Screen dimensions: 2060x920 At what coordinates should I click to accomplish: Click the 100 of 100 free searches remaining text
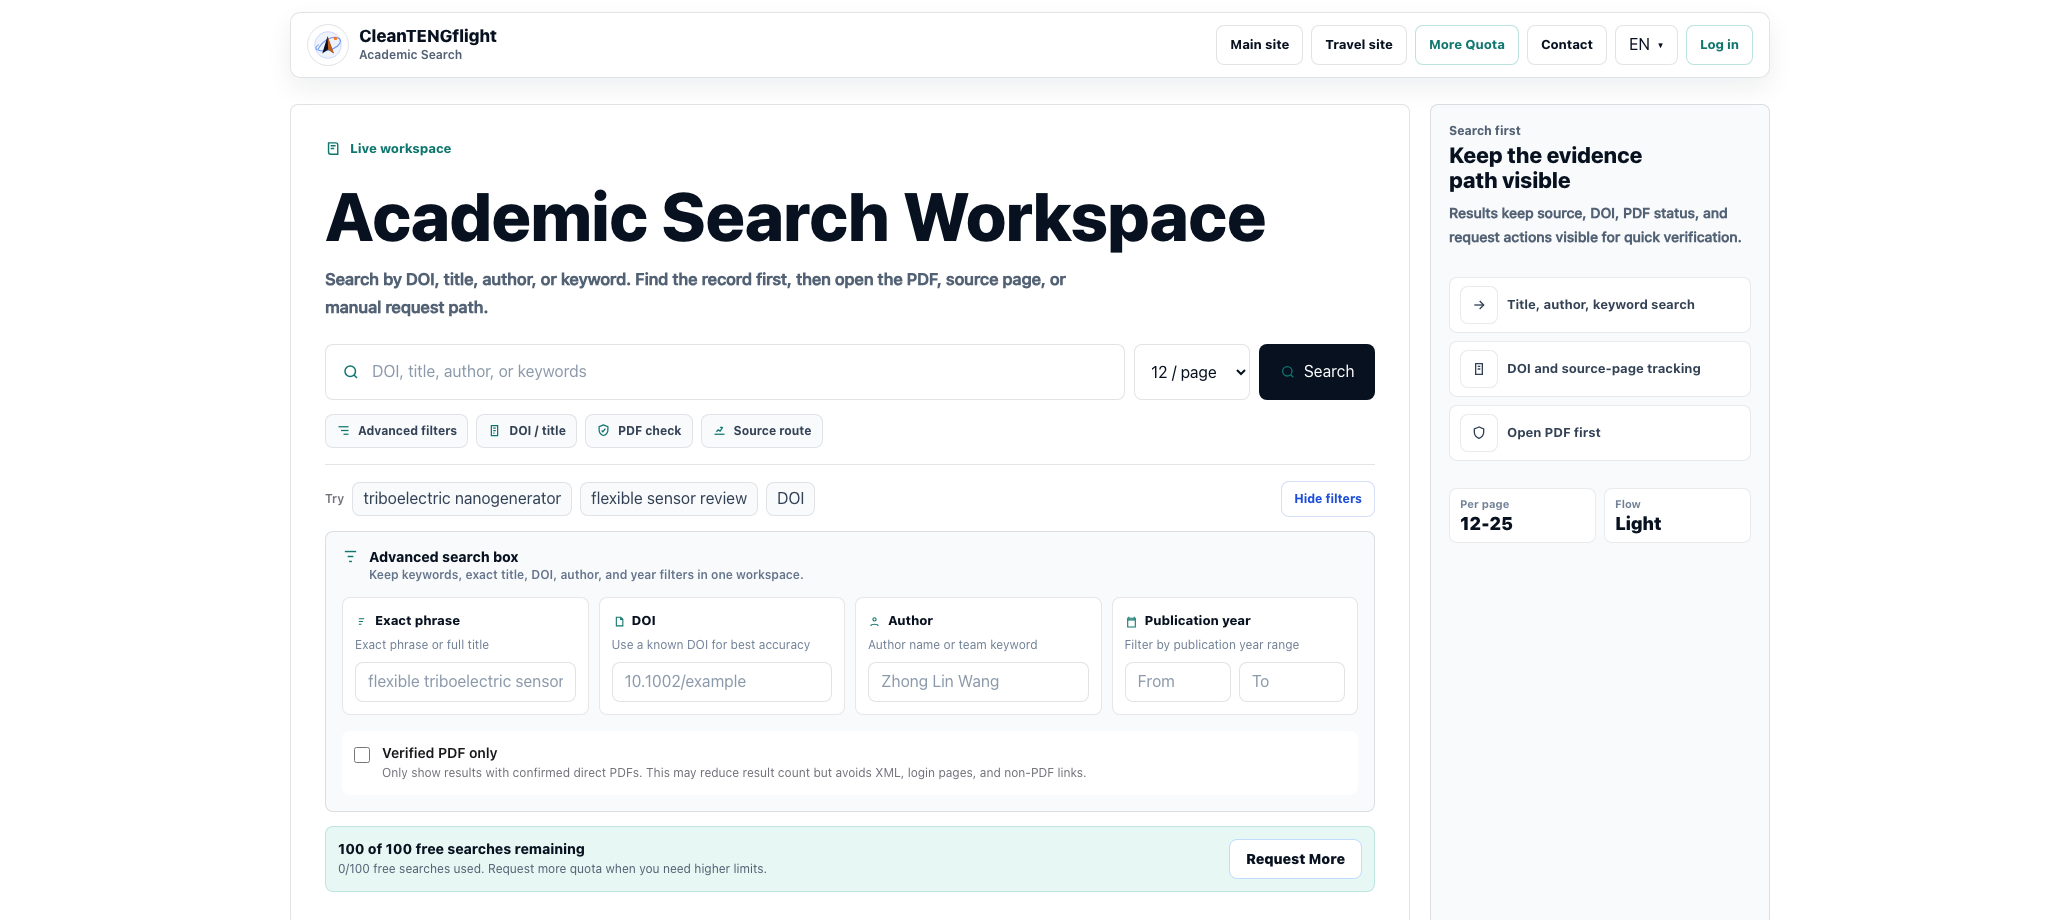point(461,849)
